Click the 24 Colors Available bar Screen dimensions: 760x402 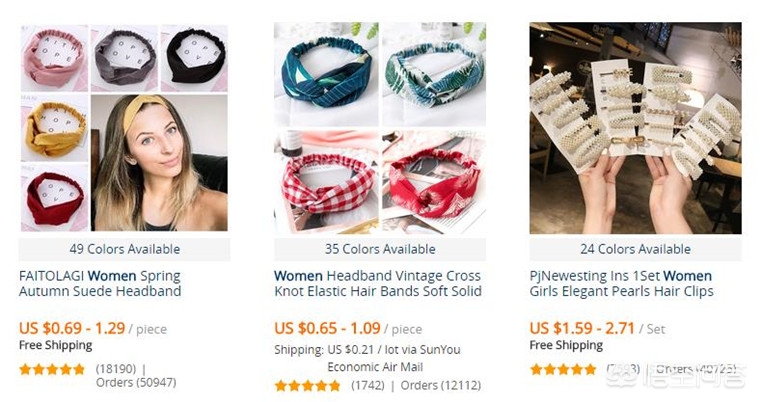[635, 249]
